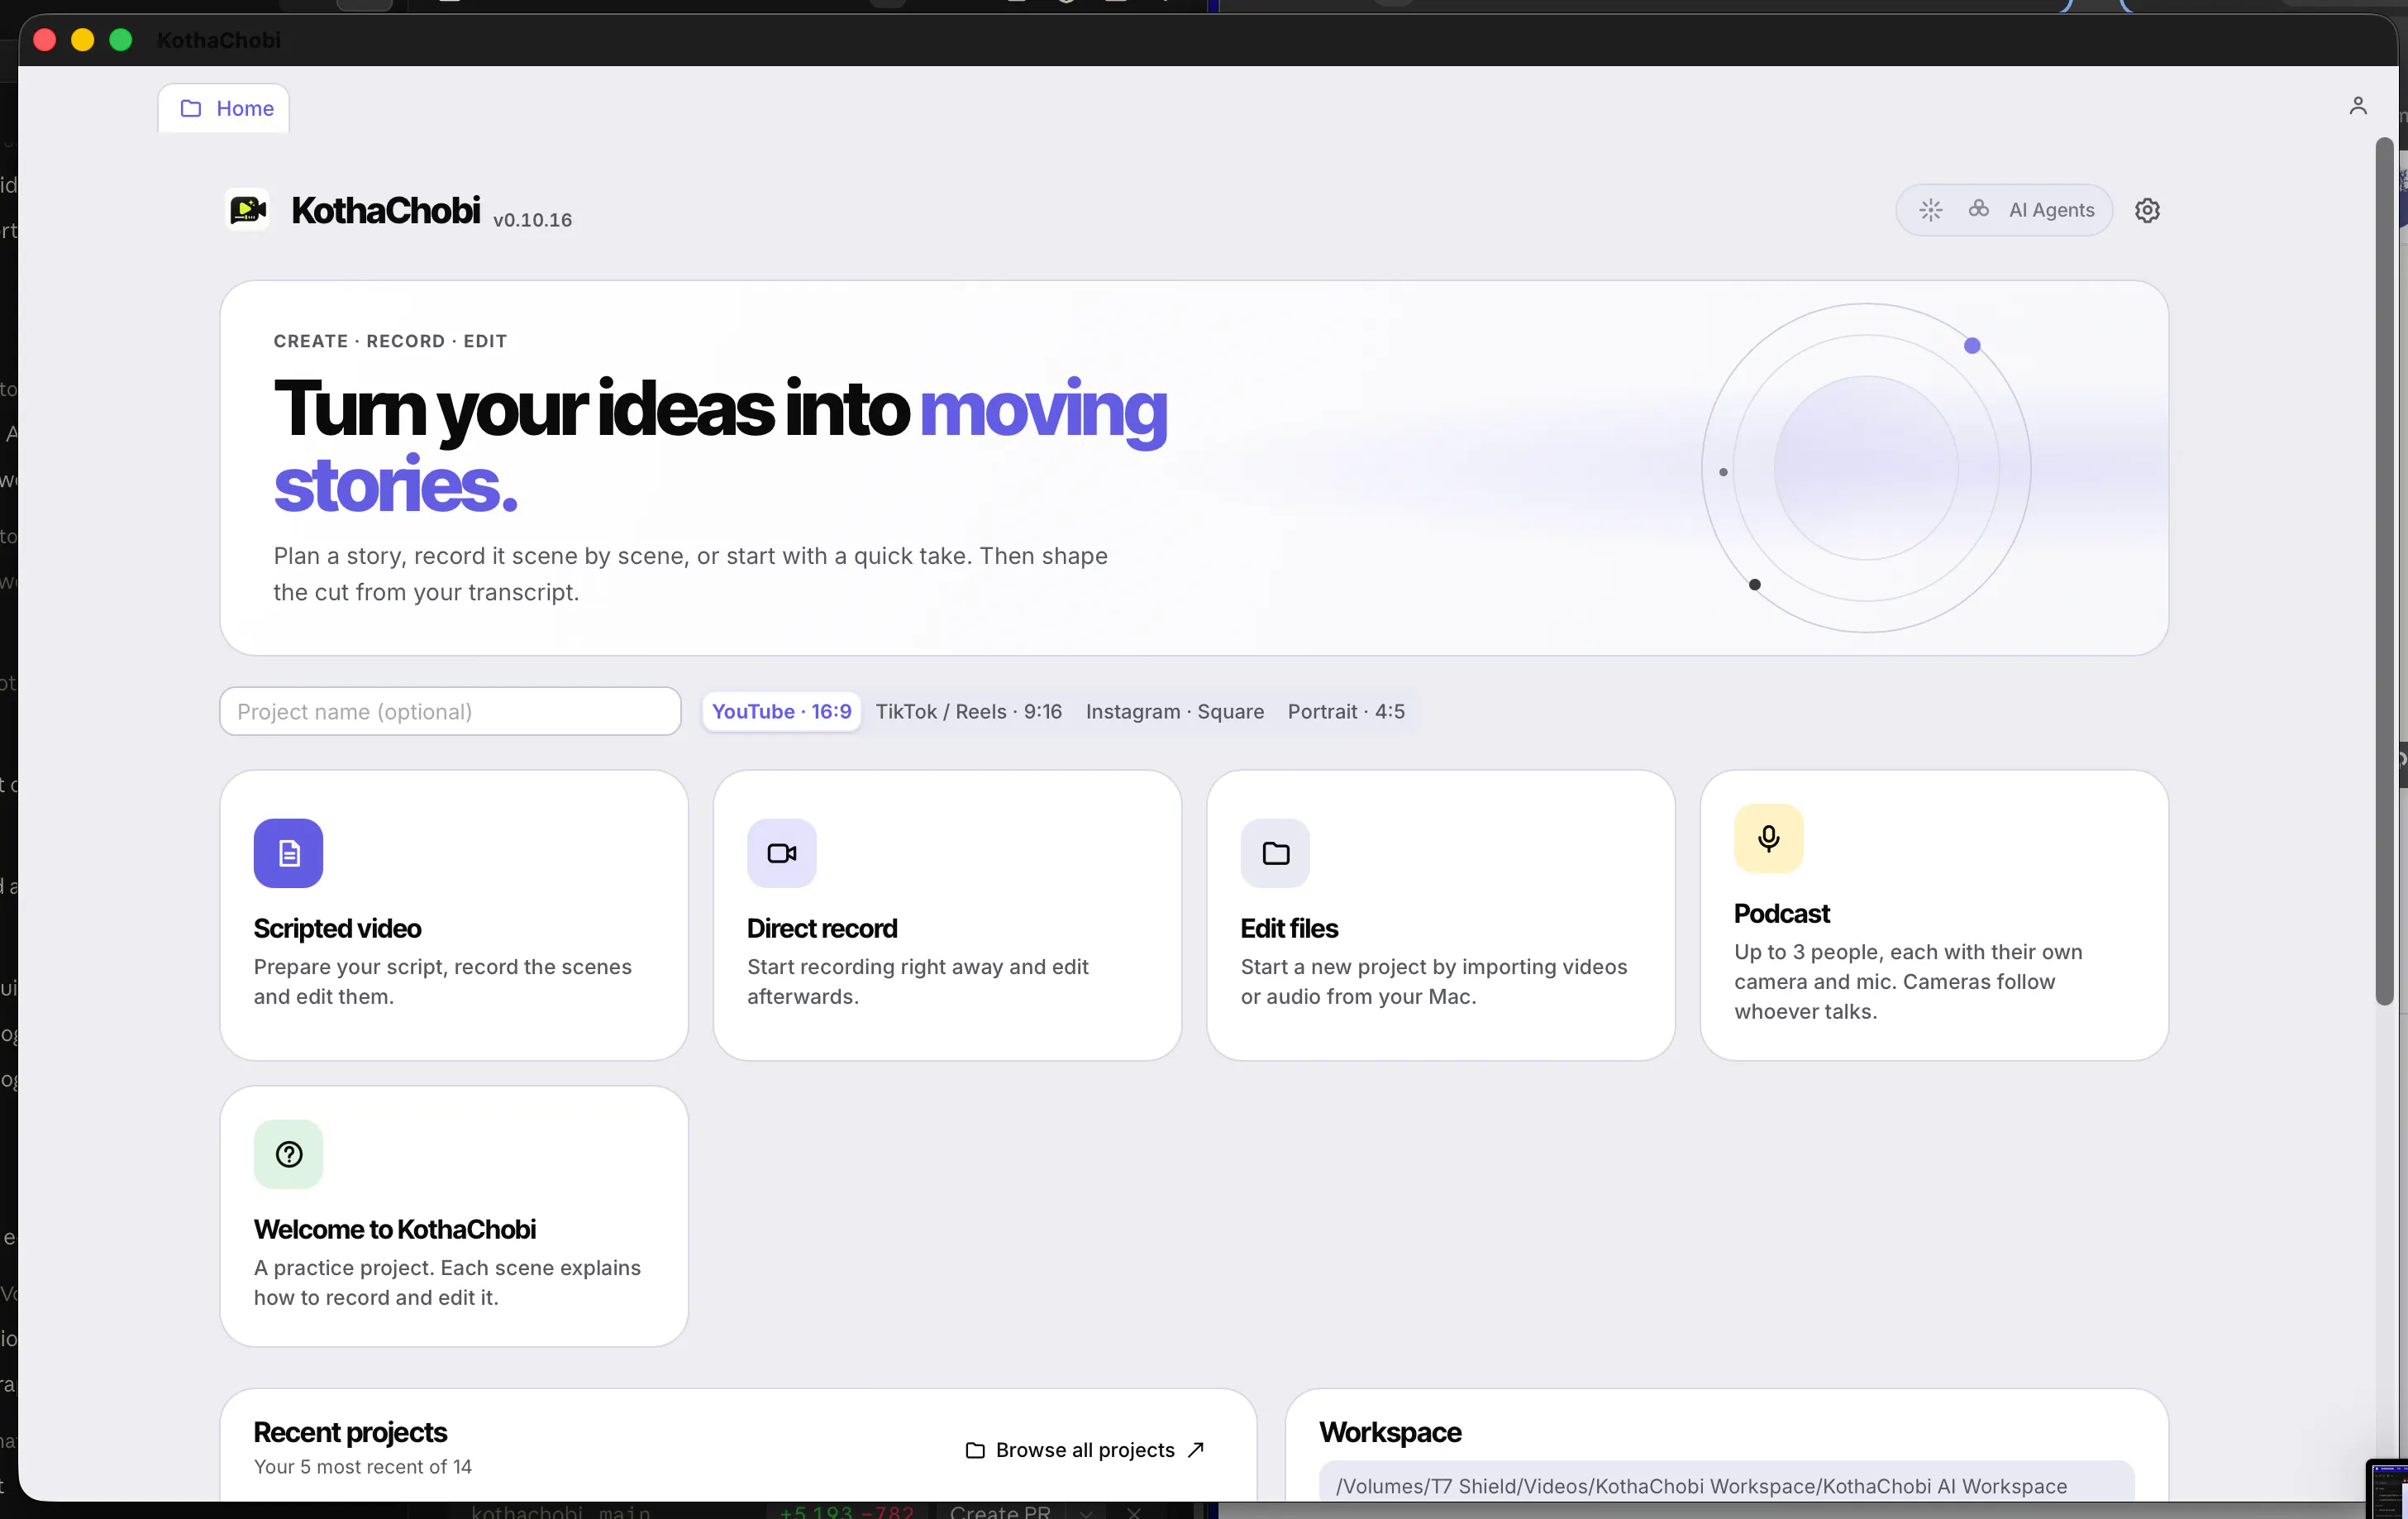This screenshot has height=1519, width=2408.
Task: Click the green fullscreen window button
Action: coord(121,40)
